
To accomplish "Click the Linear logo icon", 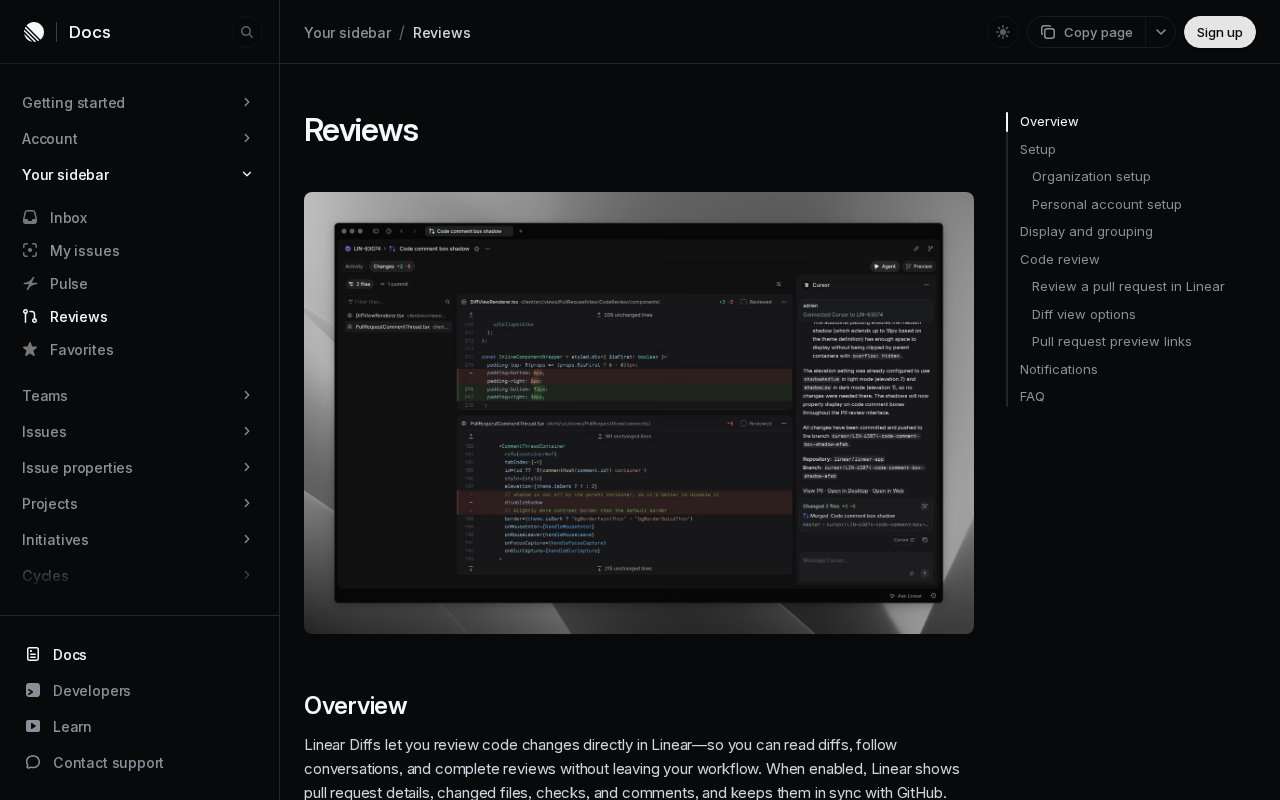I will click(x=34, y=32).
